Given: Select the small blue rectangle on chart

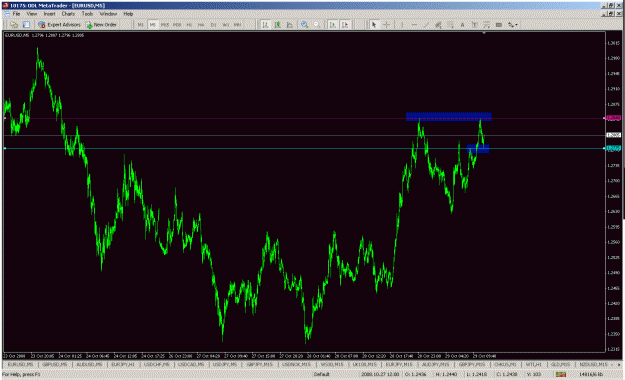Looking at the screenshot, I should point(478,149).
